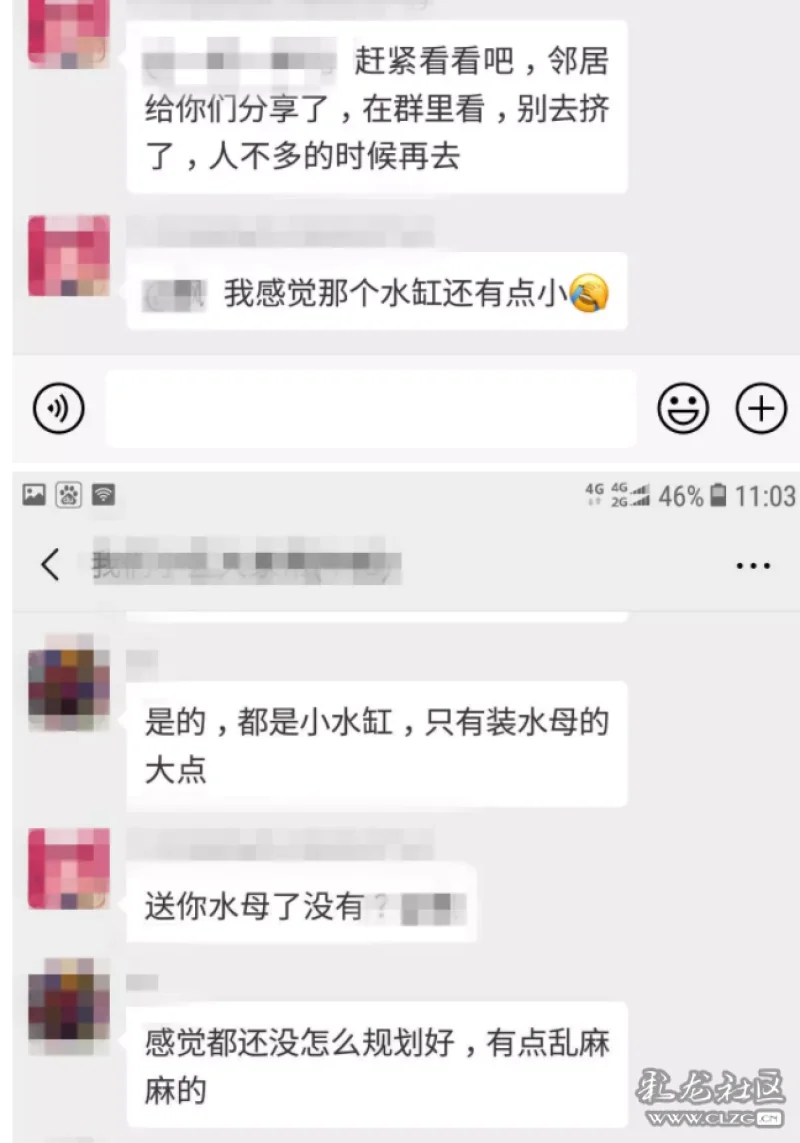800x1143 pixels.
Task: Go back with the left chevron
Action: coord(50,564)
